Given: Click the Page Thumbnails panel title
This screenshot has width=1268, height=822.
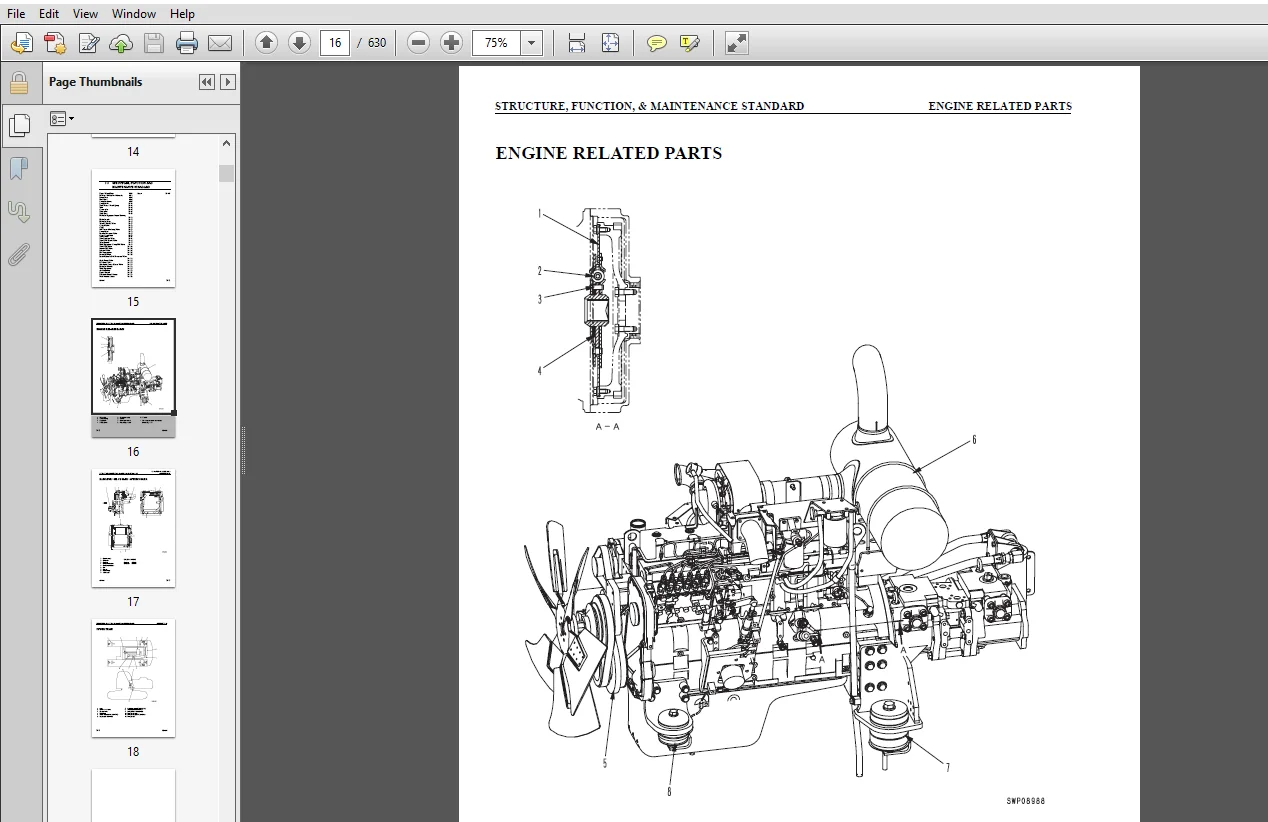Looking at the screenshot, I should (x=96, y=82).
